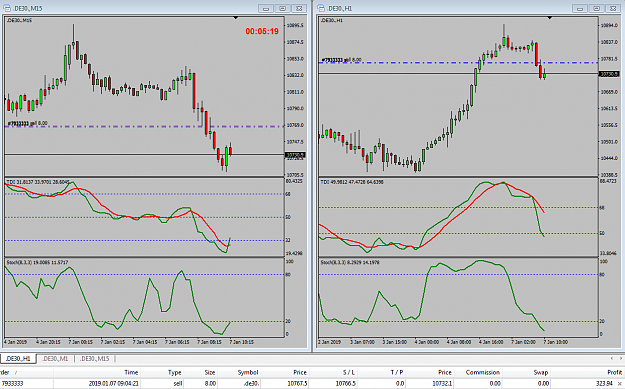Sort orders by the S / L column header
This screenshot has height=389, width=625.
(x=349, y=372)
